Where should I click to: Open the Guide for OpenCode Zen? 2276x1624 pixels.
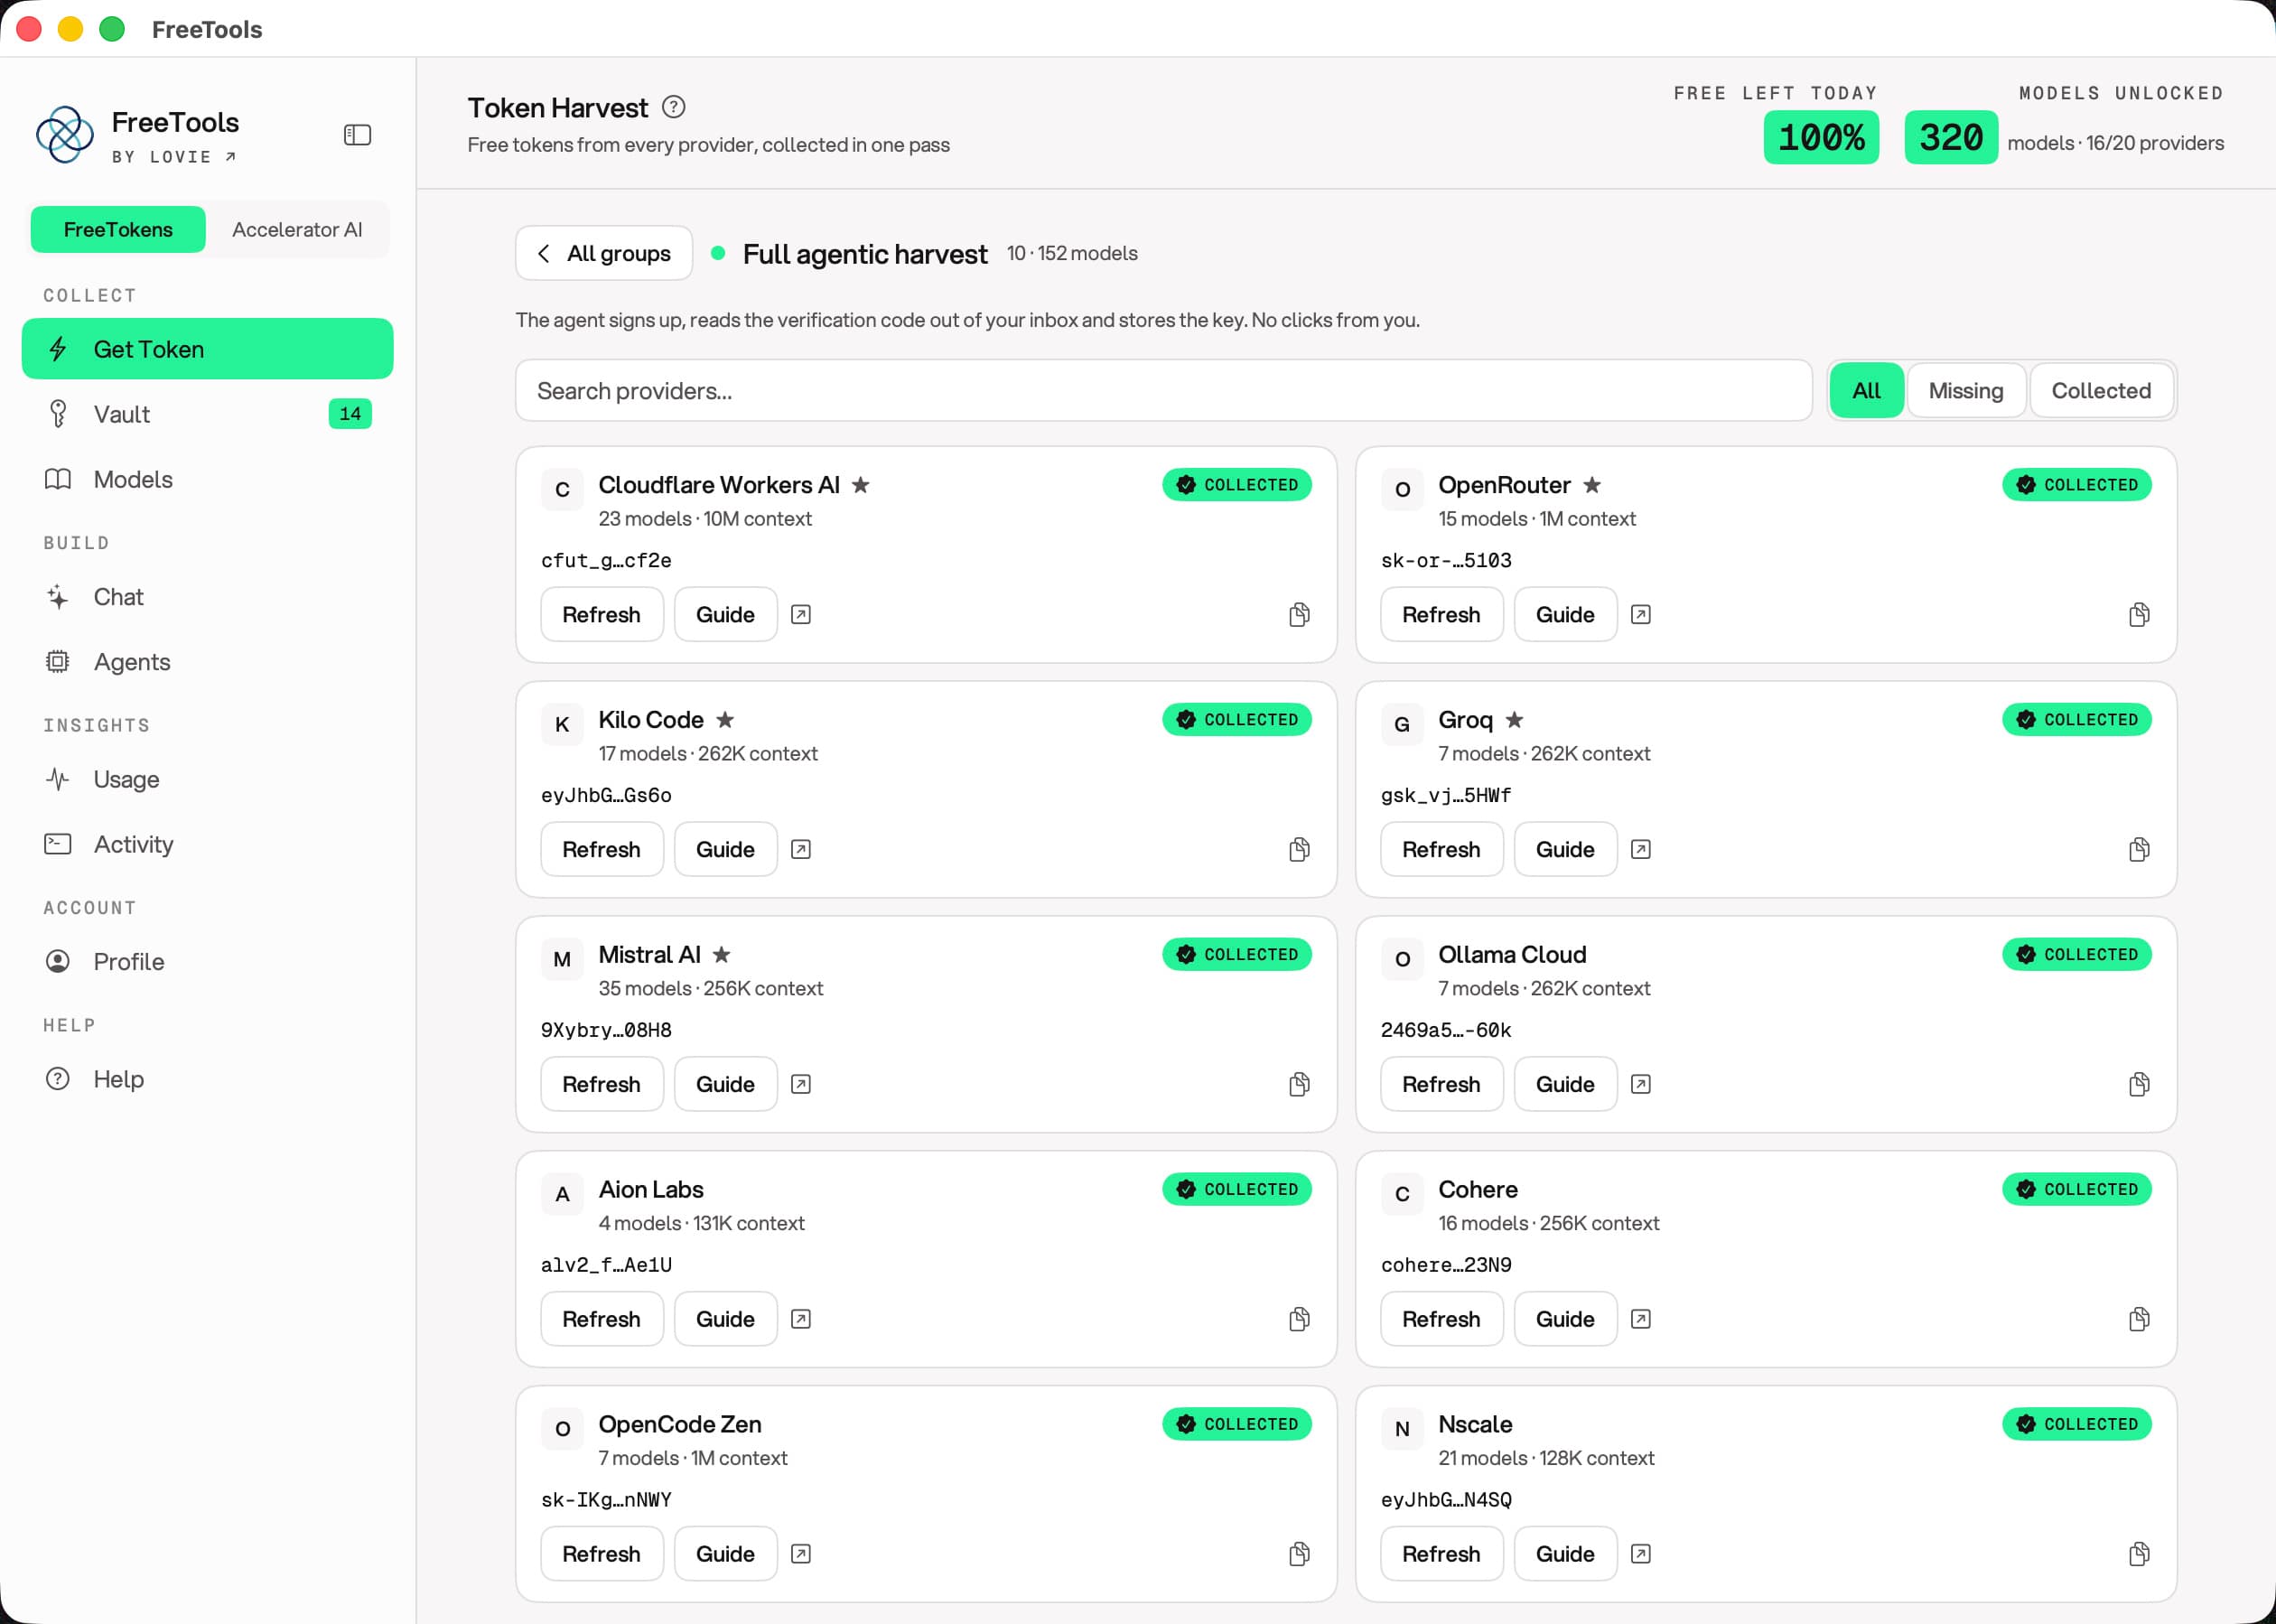pos(725,1554)
